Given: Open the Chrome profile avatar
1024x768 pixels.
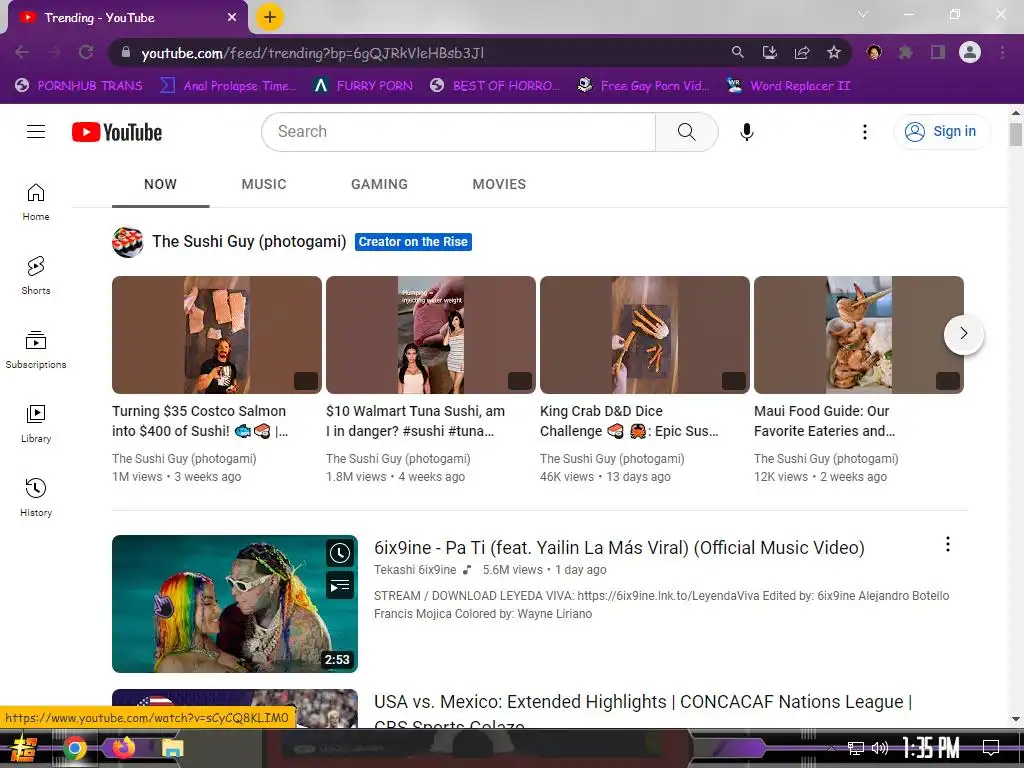Looking at the screenshot, I should point(970,52).
